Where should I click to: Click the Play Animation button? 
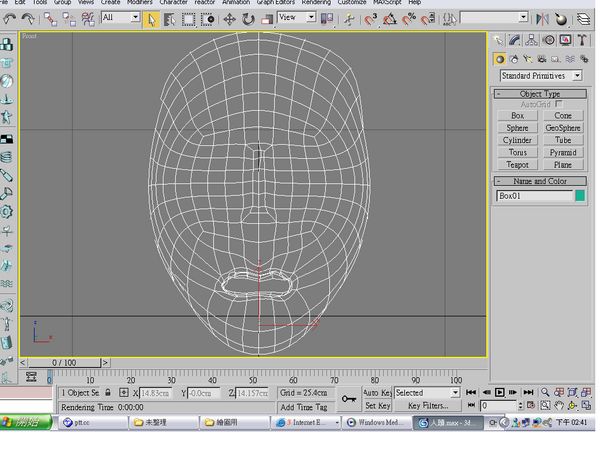tap(499, 392)
